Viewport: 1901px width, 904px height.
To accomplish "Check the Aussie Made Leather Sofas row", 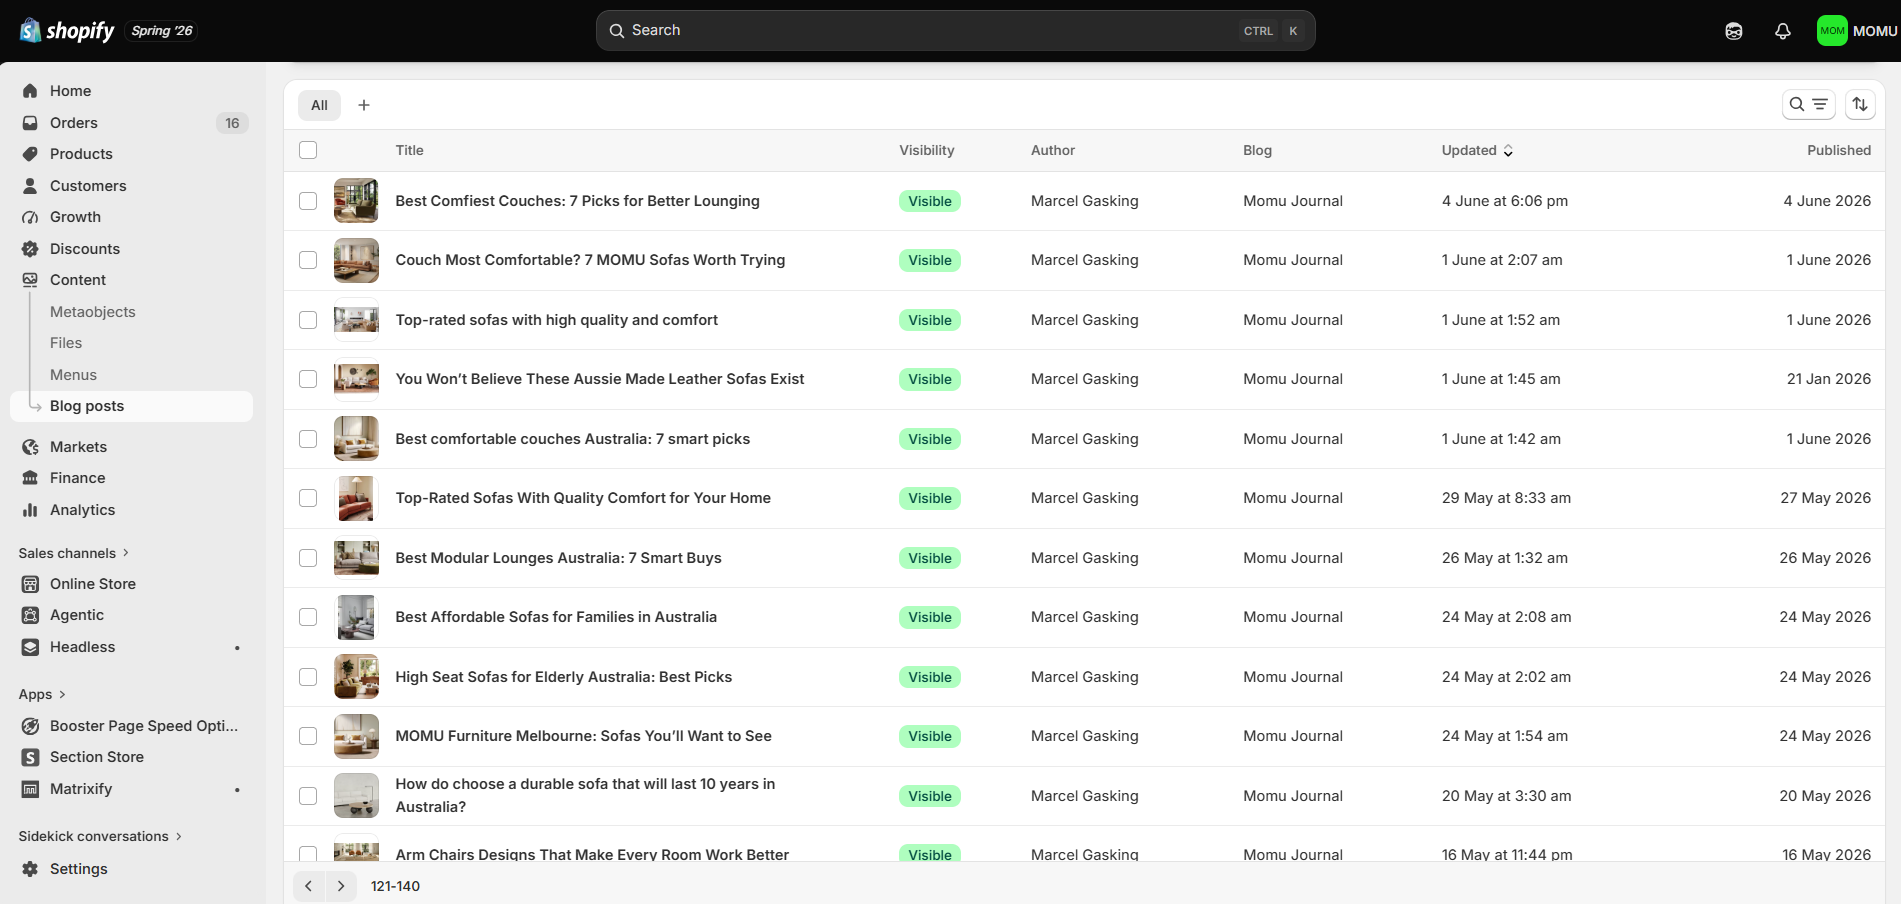I will tap(308, 379).
